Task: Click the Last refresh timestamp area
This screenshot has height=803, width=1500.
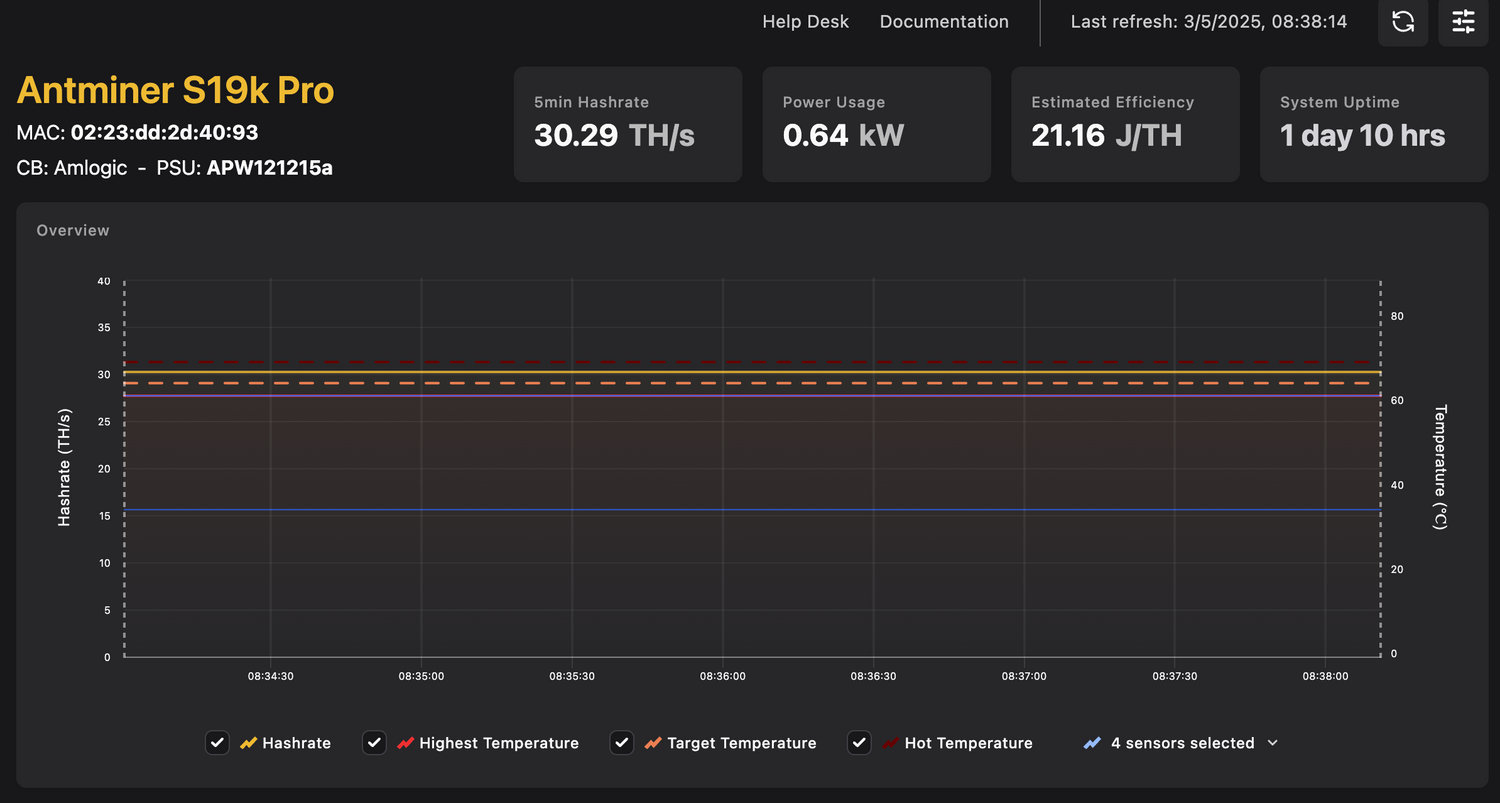Action: tap(1210, 21)
